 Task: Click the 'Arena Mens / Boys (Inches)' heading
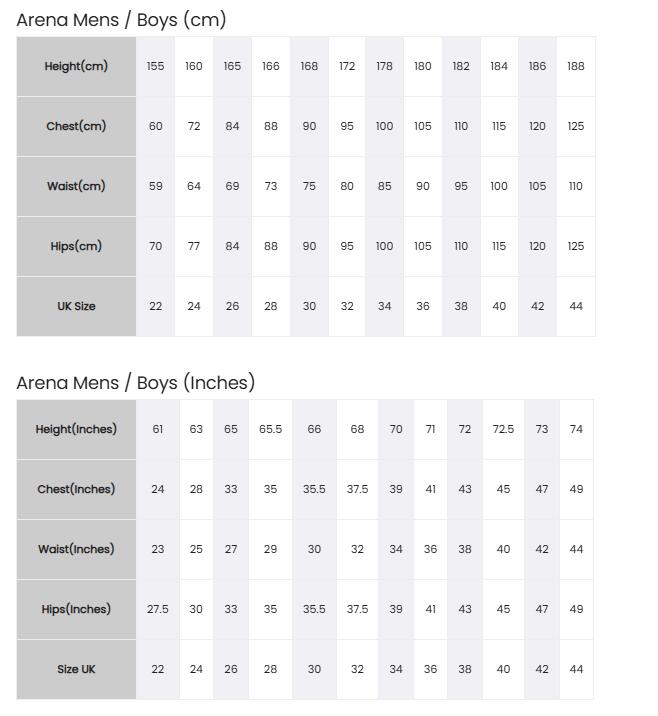(x=136, y=383)
